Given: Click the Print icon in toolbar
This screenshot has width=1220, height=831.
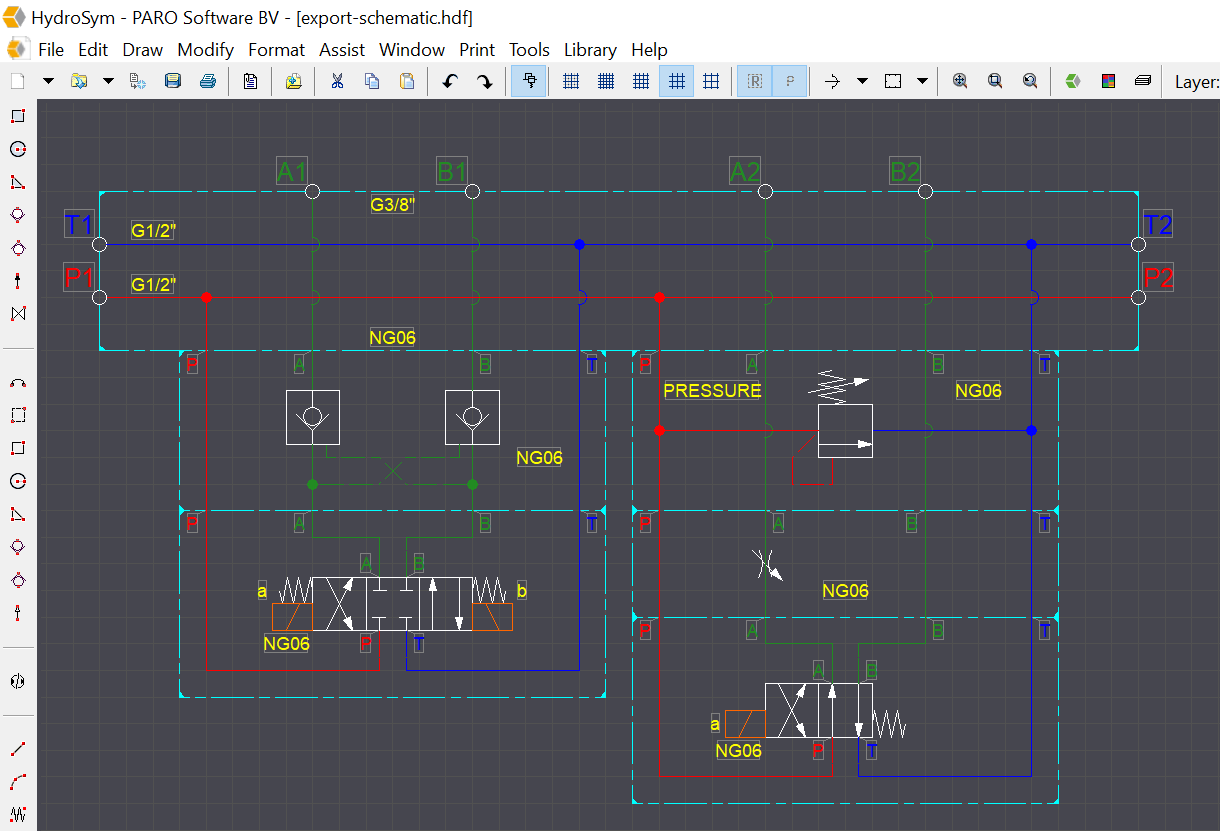Looking at the screenshot, I should tap(208, 81).
